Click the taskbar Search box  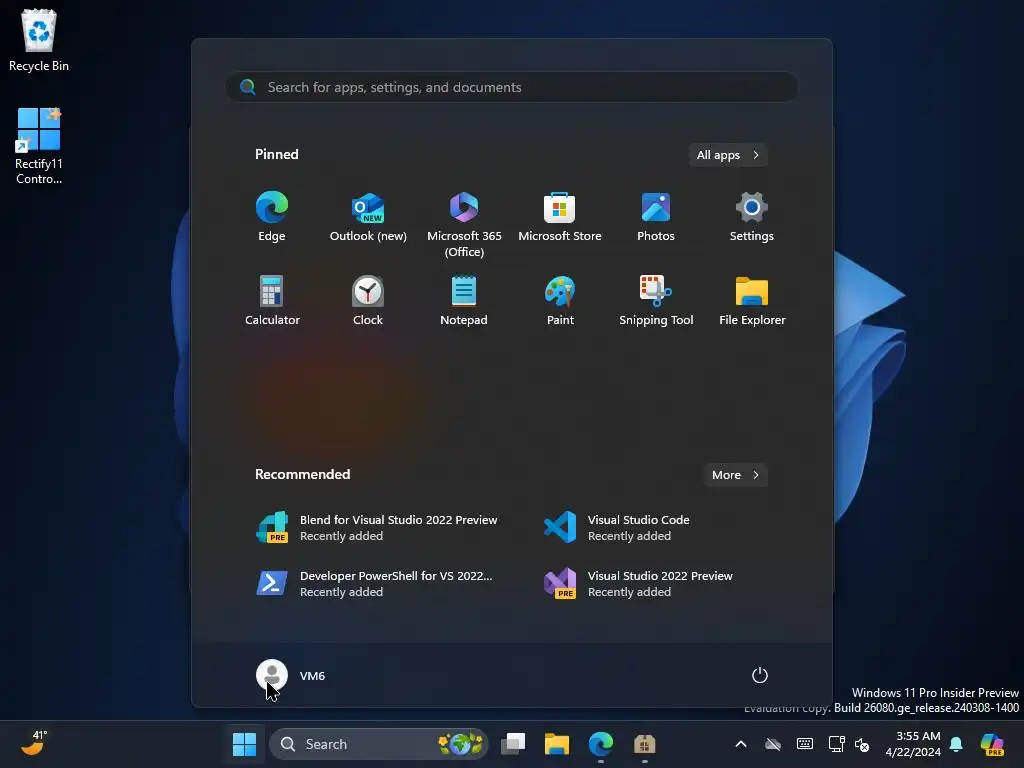click(x=378, y=744)
